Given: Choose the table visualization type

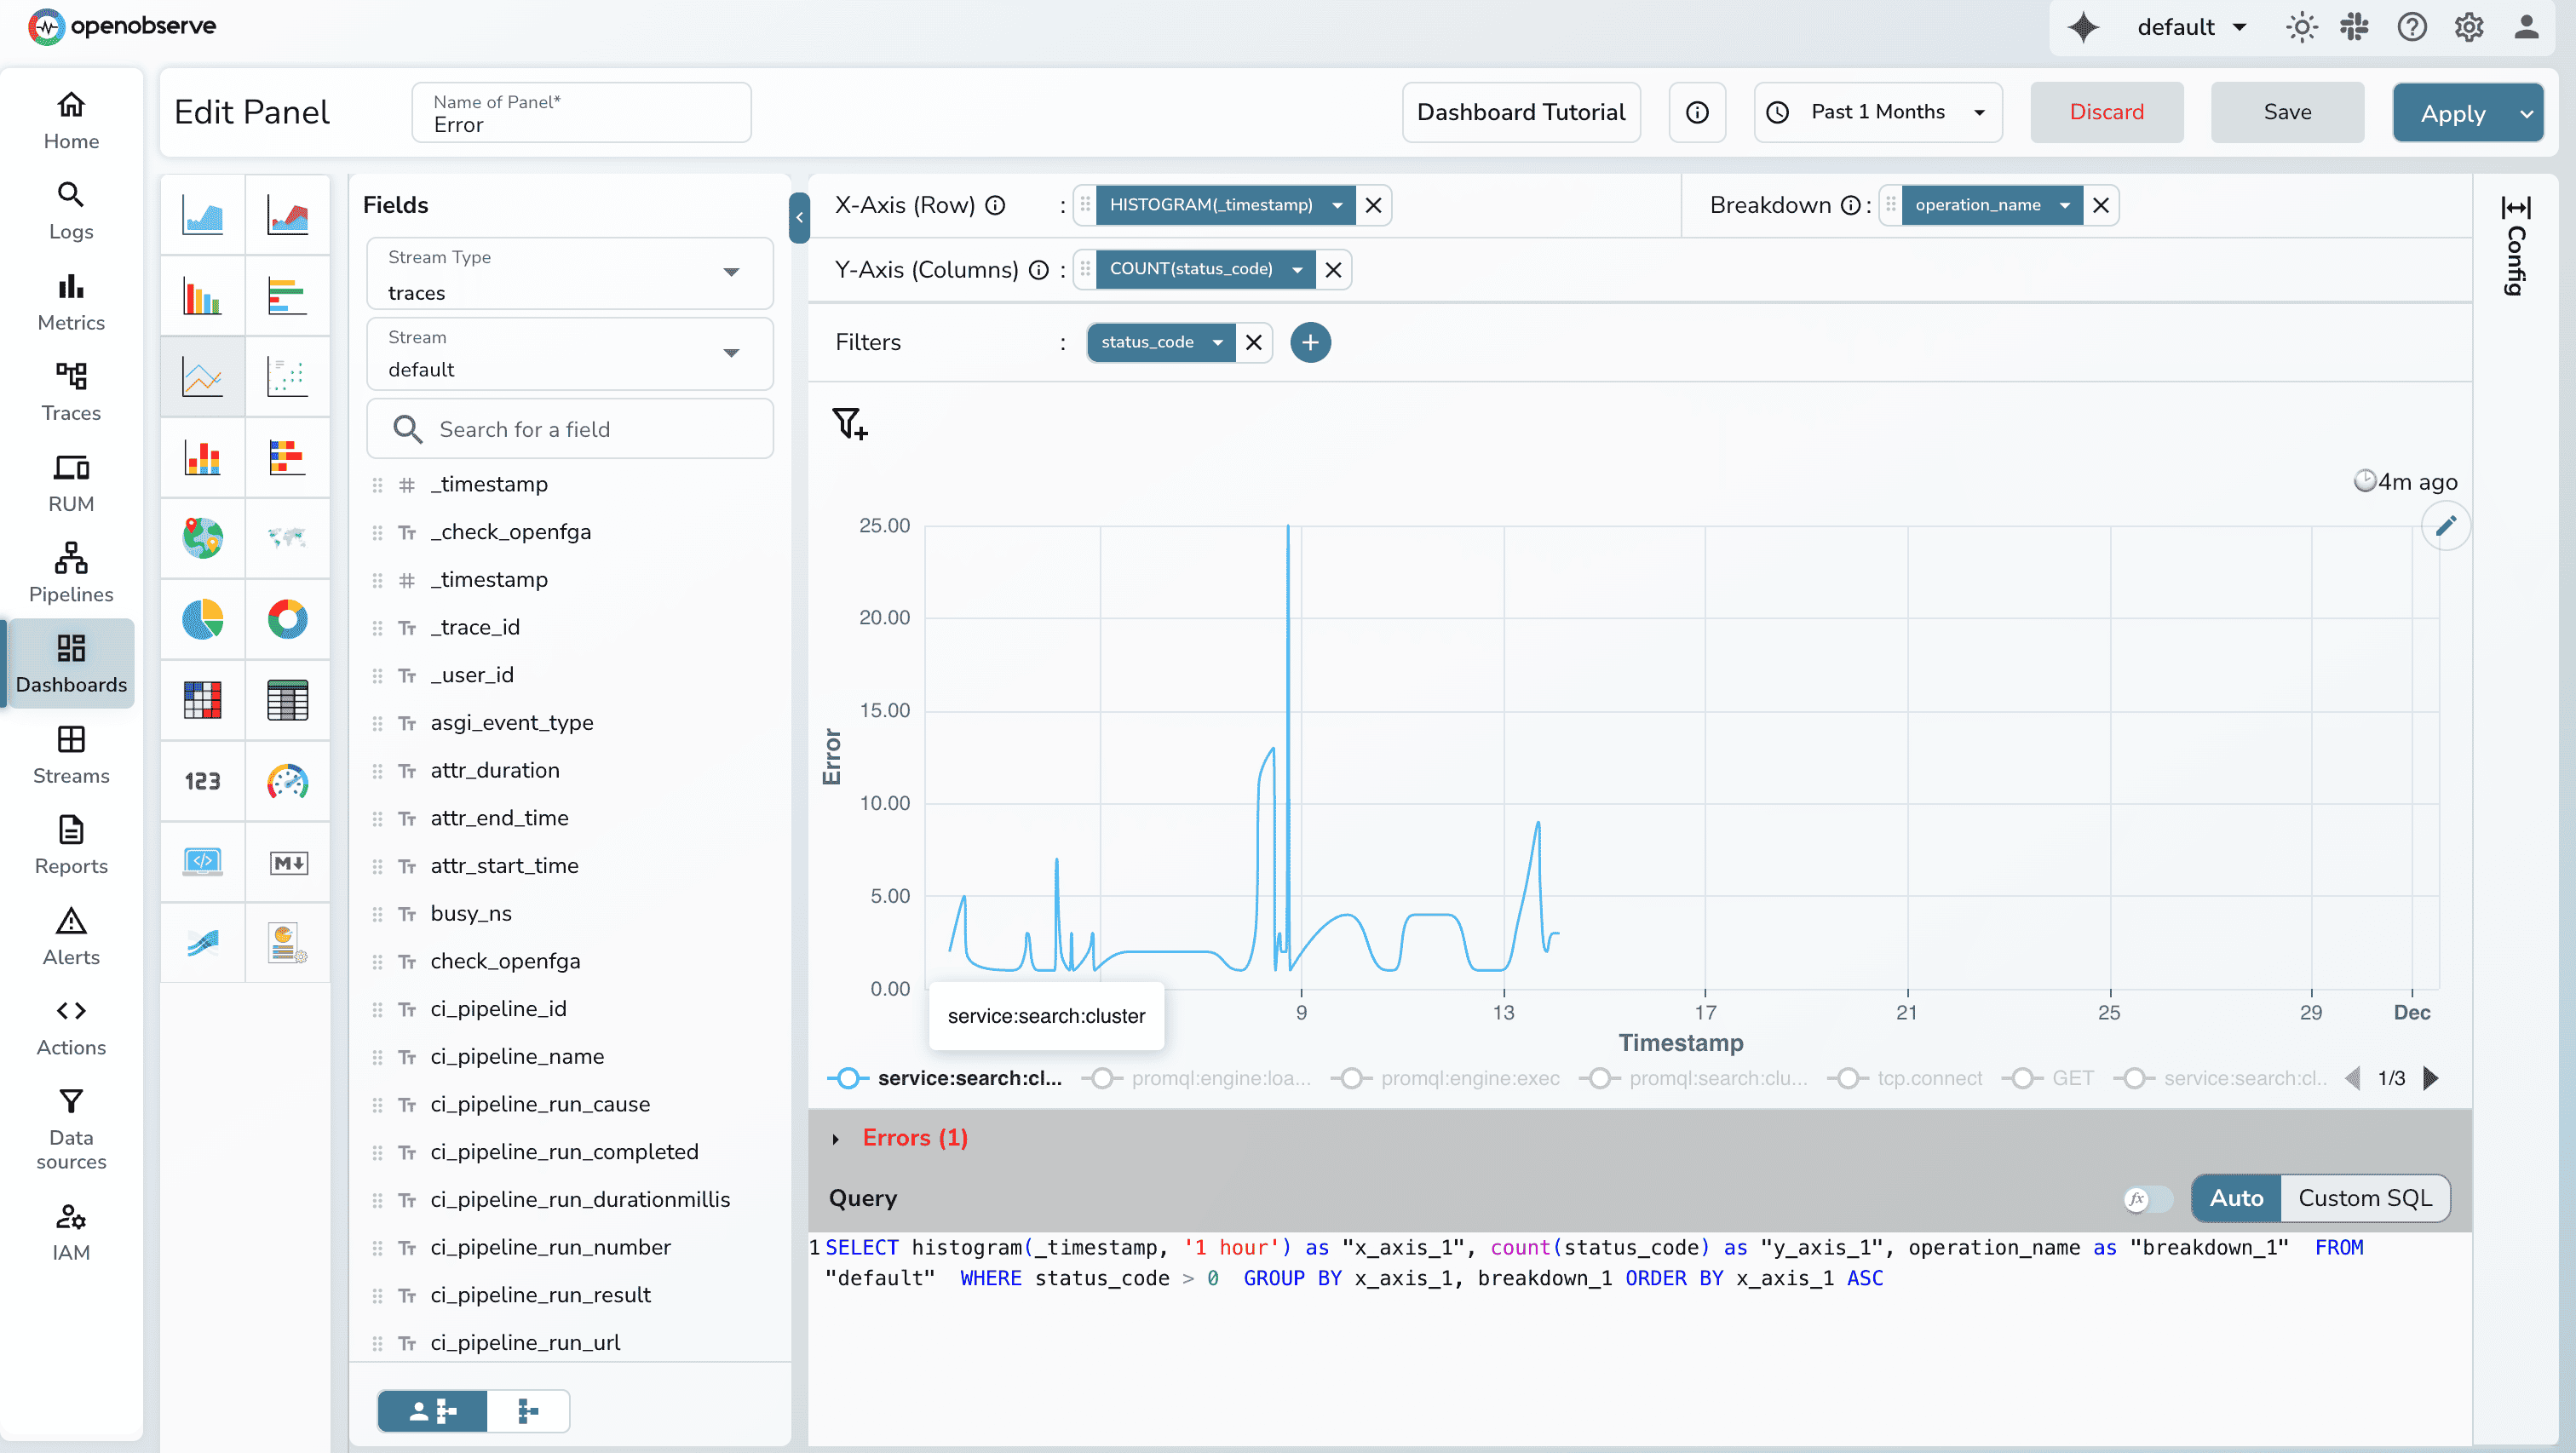Looking at the screenshot, I should [287, 700].
